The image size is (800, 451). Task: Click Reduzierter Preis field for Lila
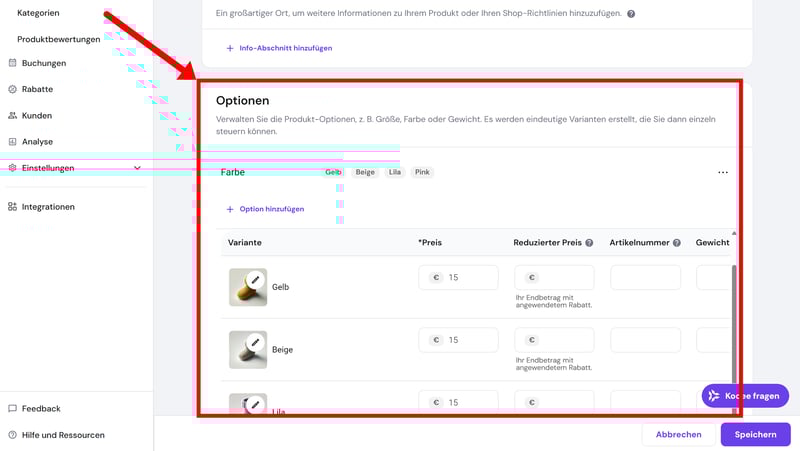[554, 402]
